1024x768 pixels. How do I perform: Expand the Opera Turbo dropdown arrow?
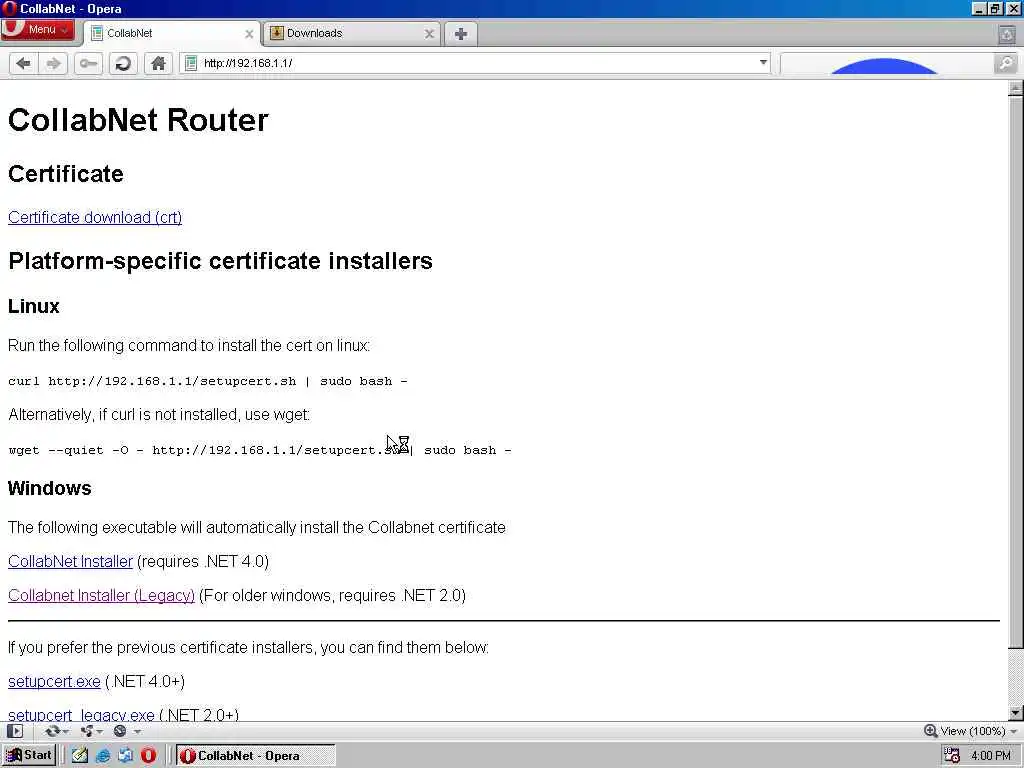[137, 732]
